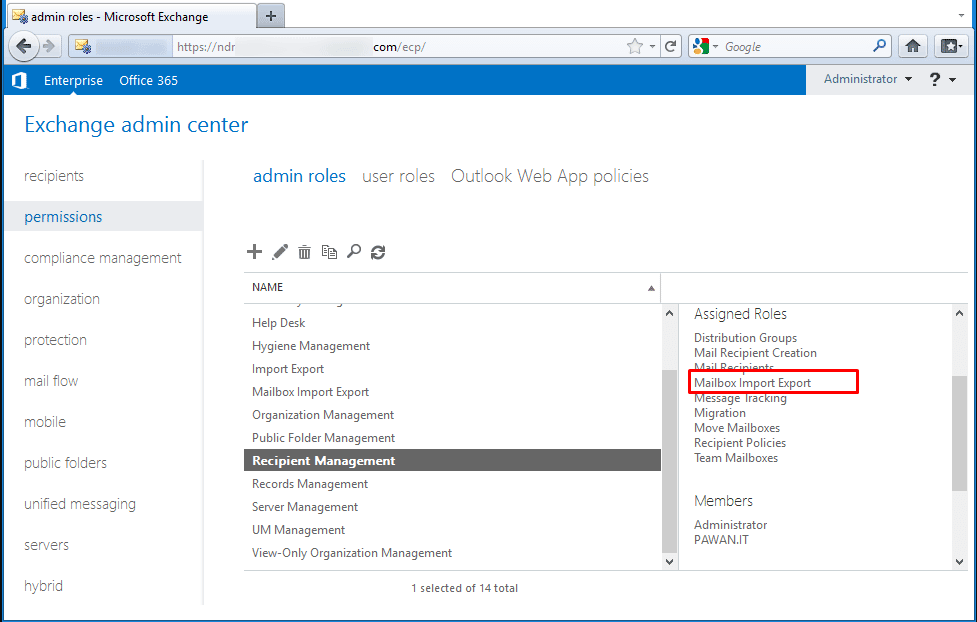Open the Administrator account dropdown
This screenshot has width=977, height=622.
pyautogui.click(x=868, y=79)
